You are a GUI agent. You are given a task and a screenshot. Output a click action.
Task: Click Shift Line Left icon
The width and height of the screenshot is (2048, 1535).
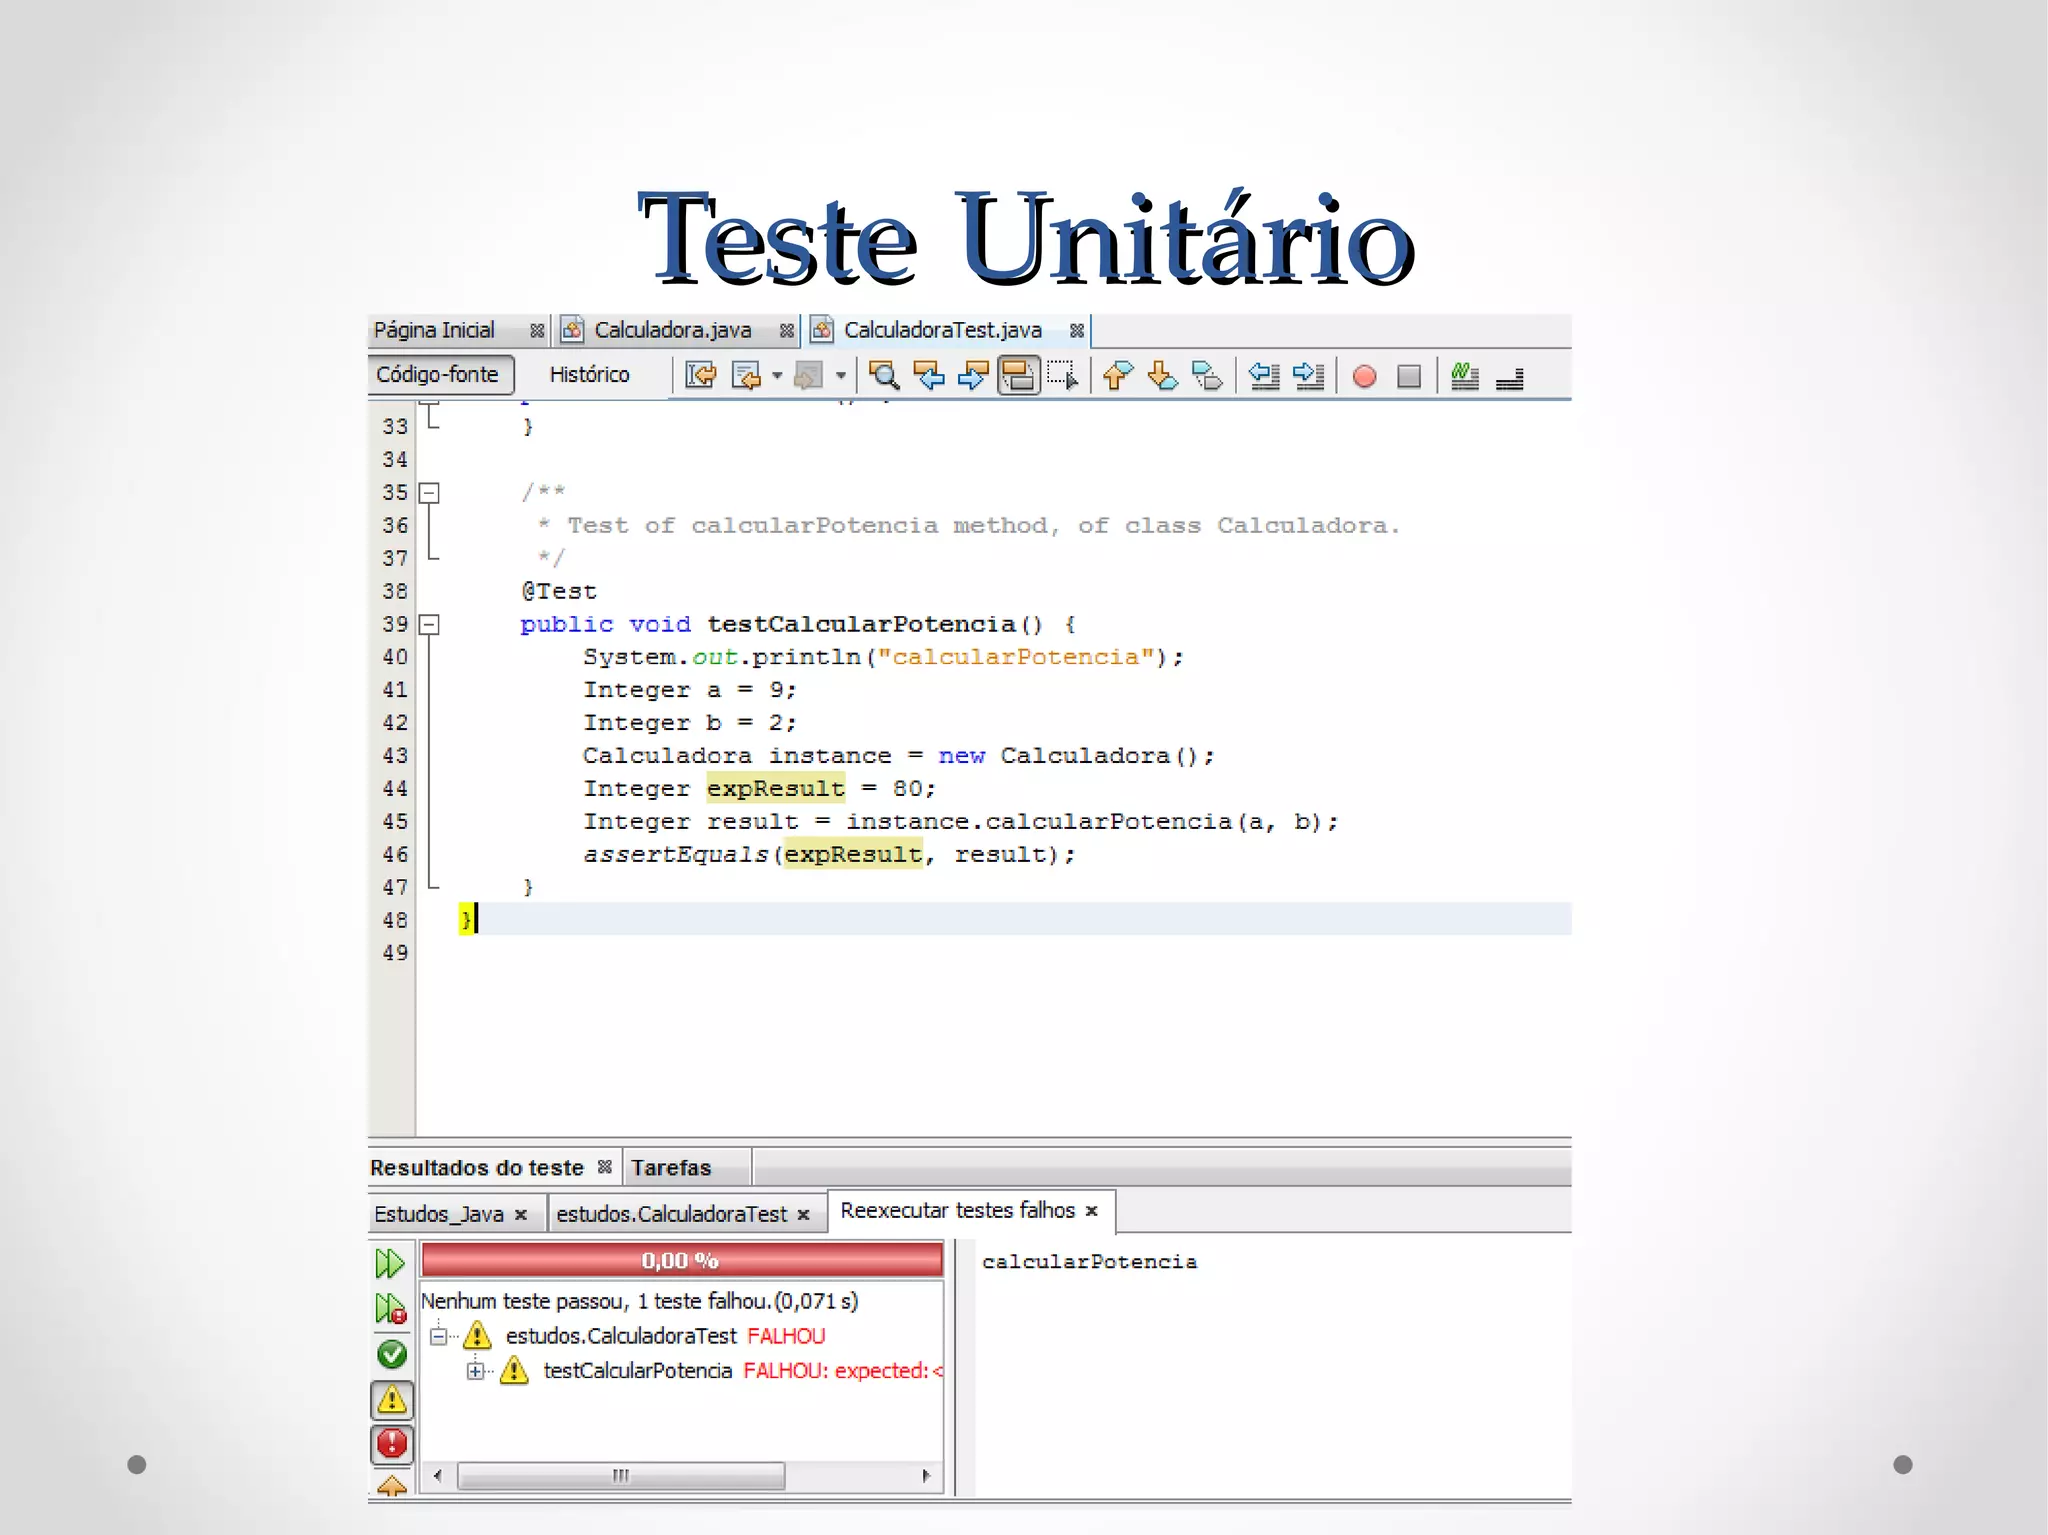[x=1264, y=376]
